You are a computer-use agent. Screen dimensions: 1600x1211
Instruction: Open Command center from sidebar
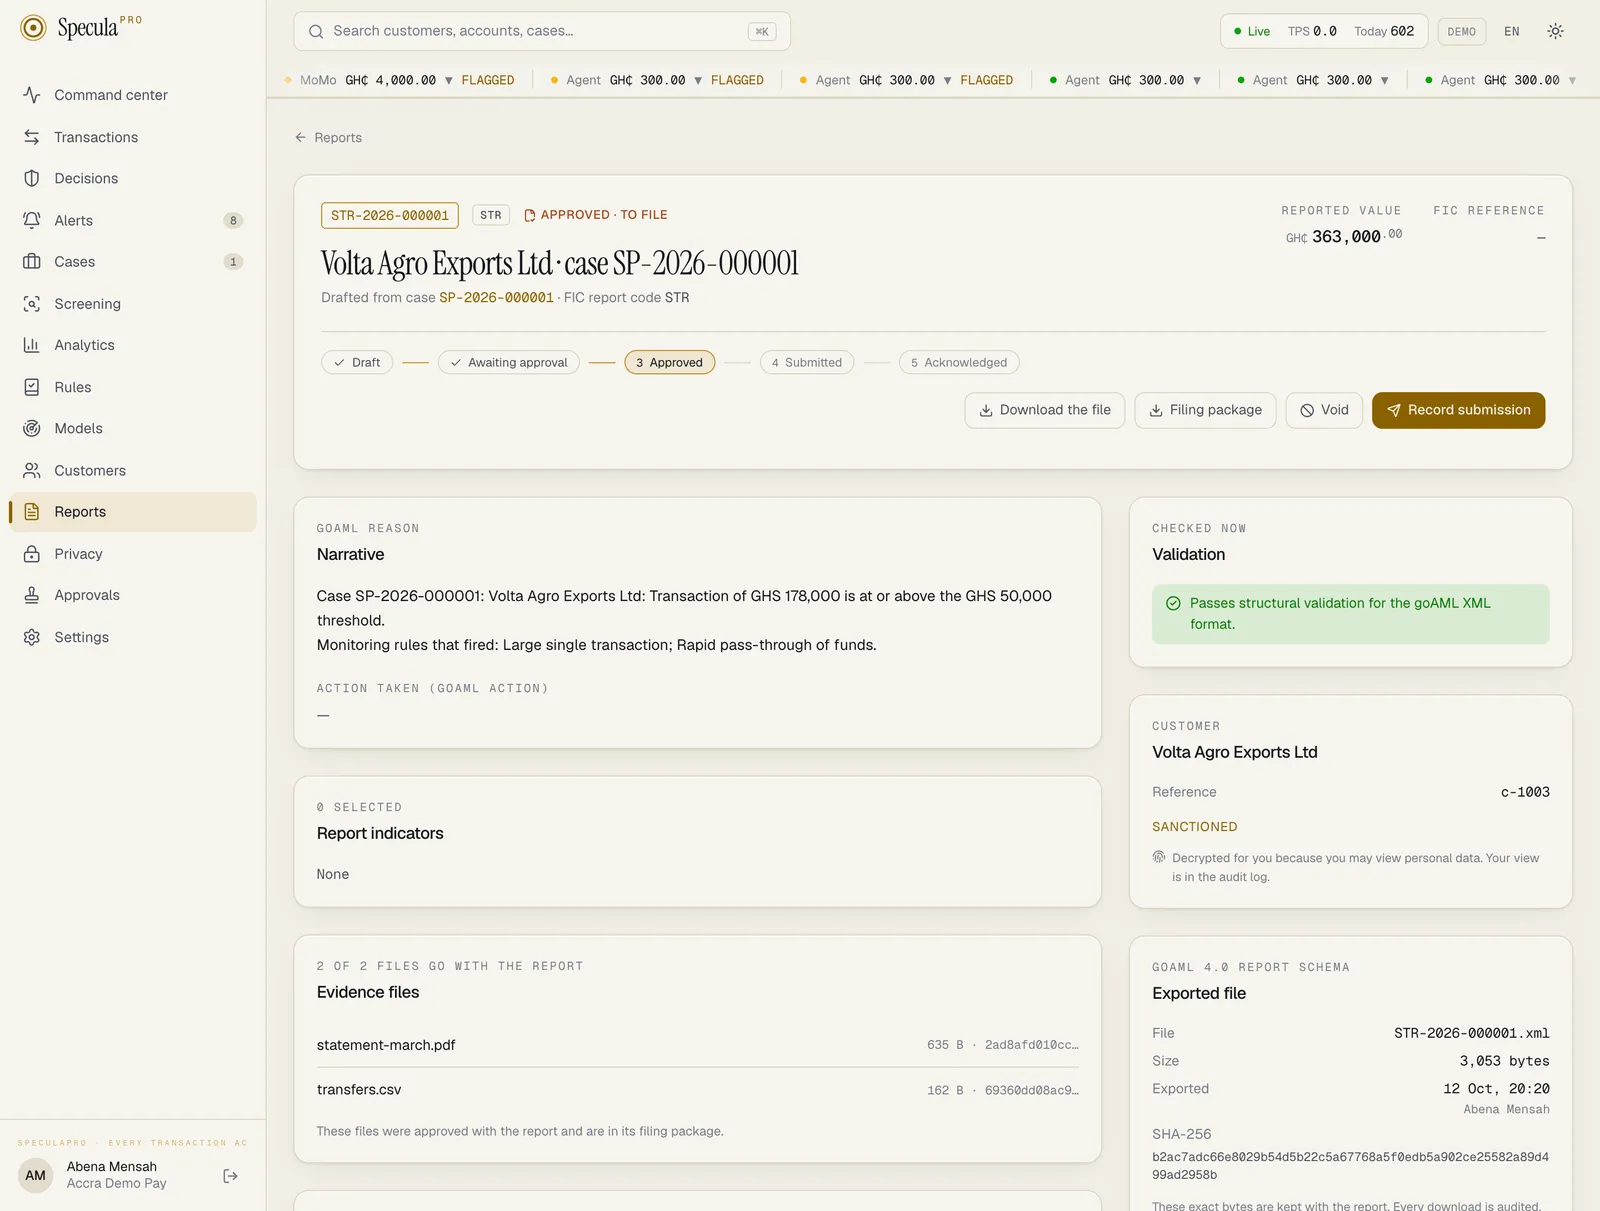[x=132, y=95]
